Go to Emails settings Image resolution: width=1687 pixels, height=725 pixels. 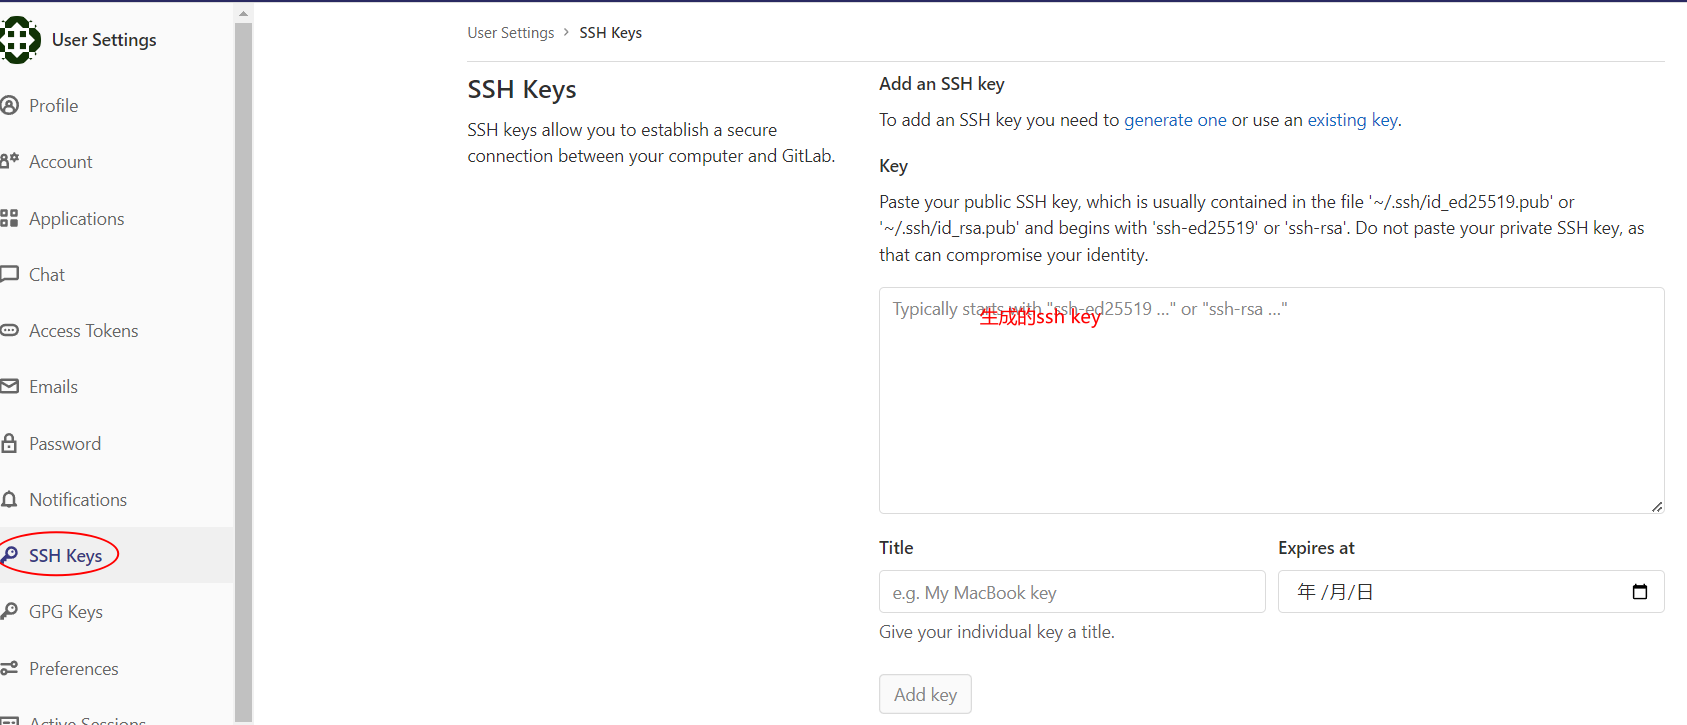click(x=54, y=386)
